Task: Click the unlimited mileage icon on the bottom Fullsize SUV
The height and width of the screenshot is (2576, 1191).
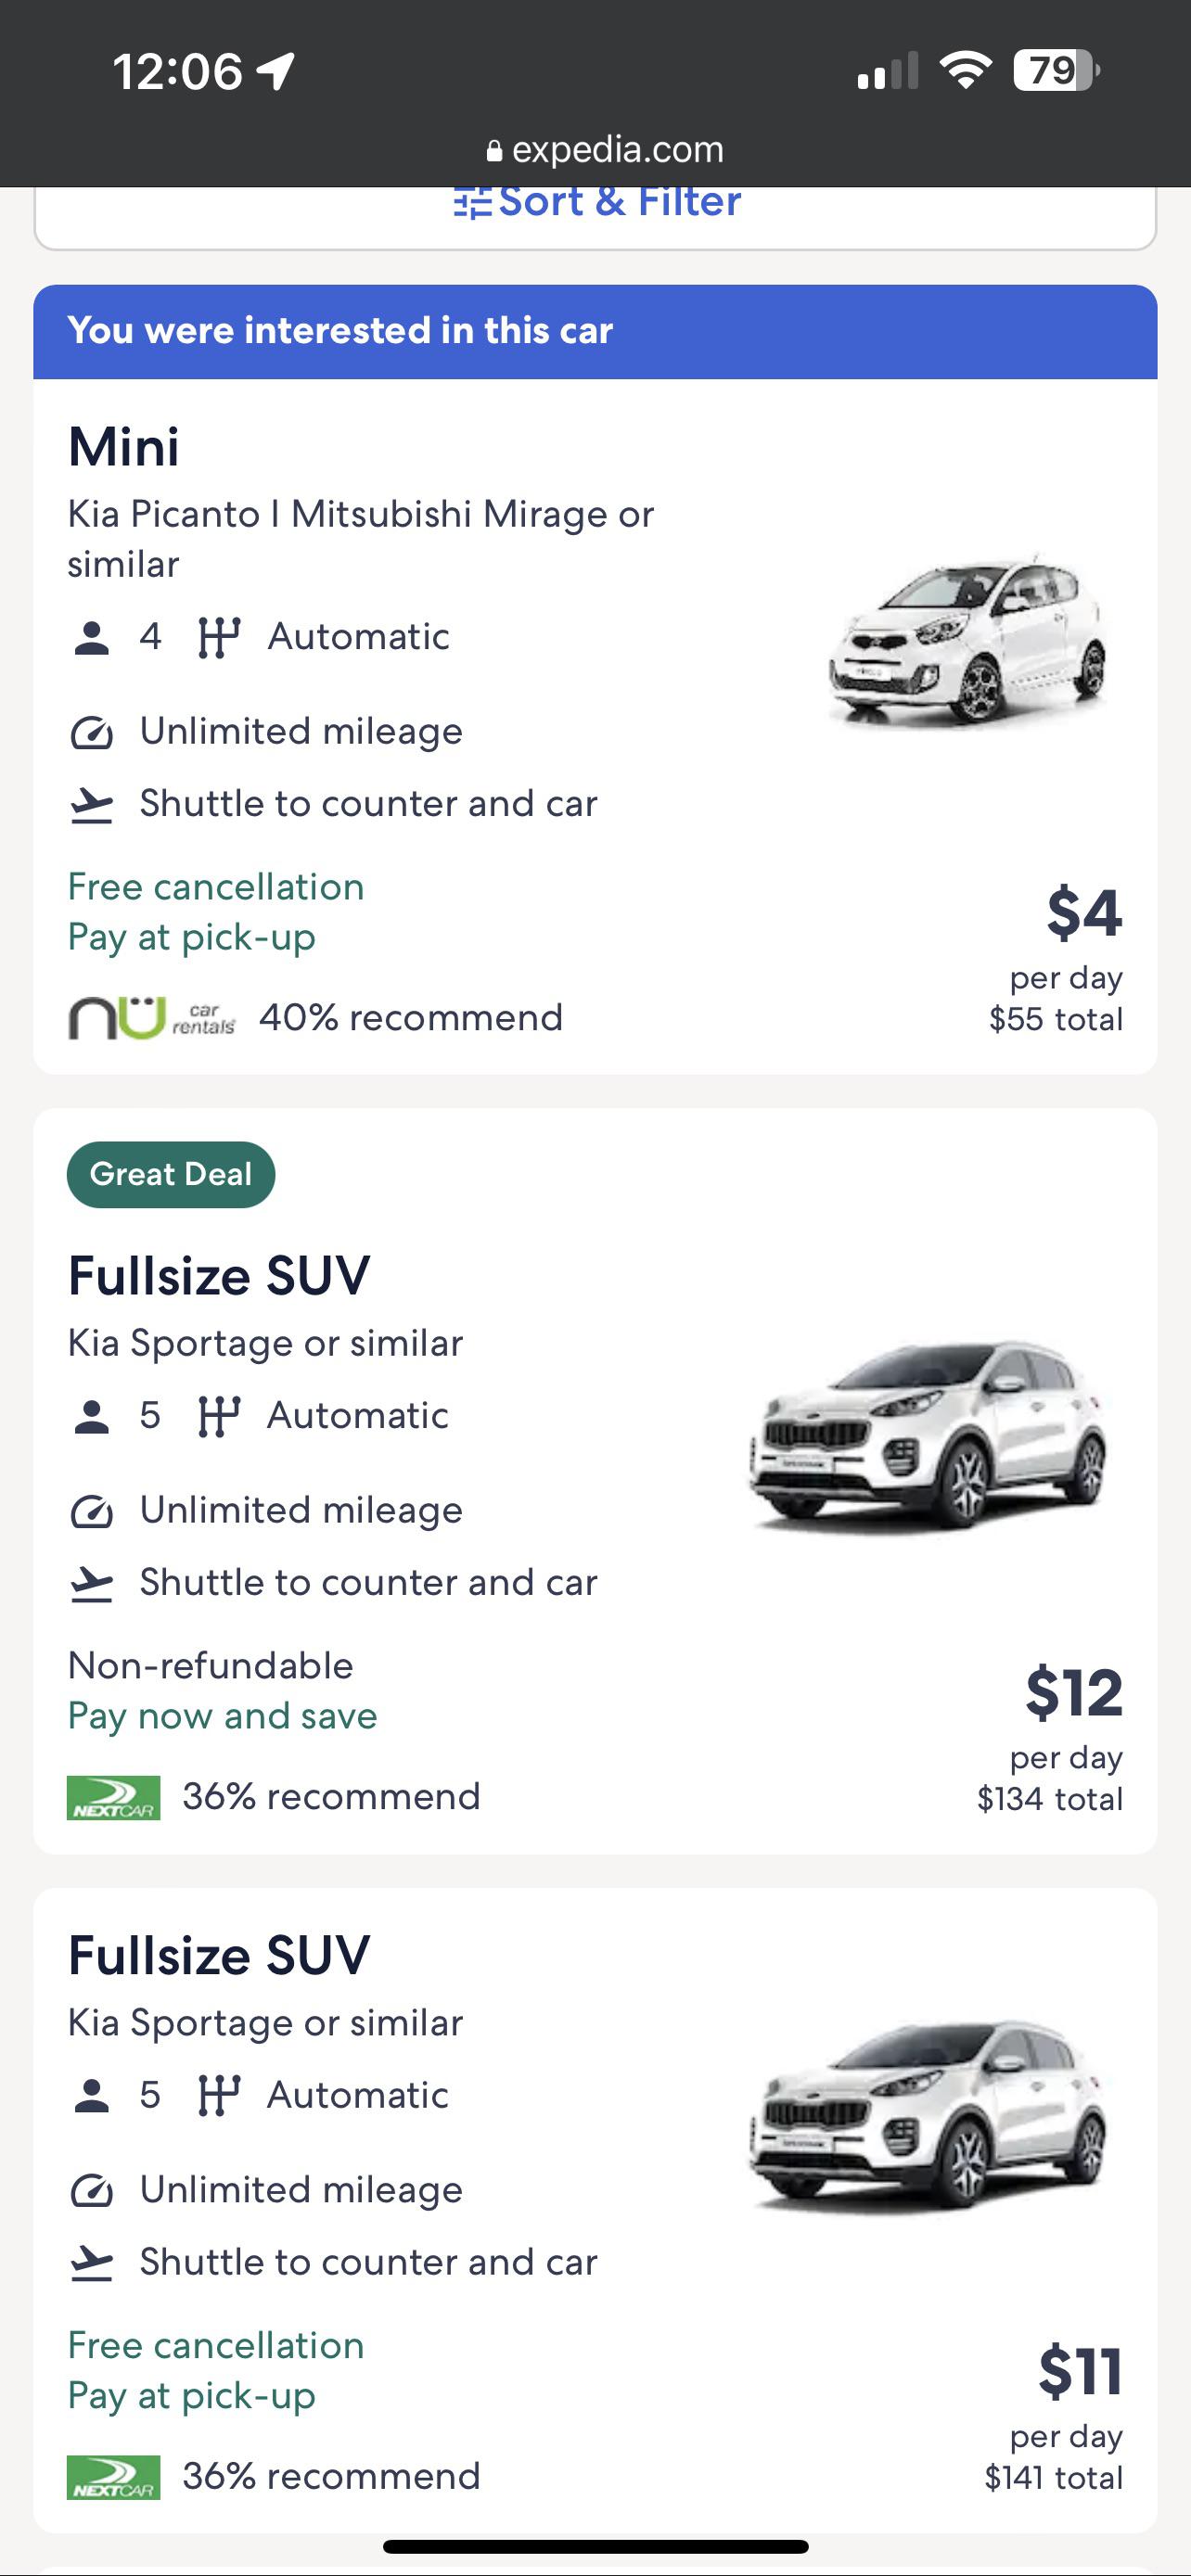Action: tap(93, 2189)
